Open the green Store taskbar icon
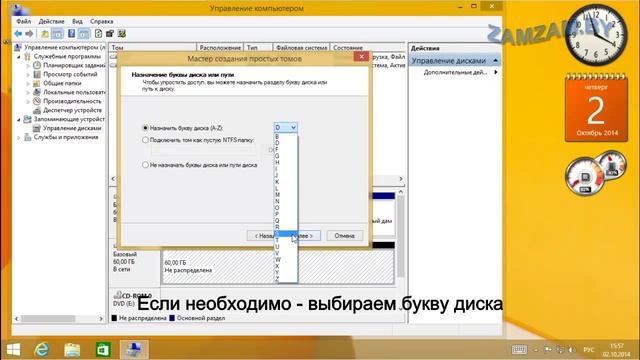 pyautogui.click(x=103, y=350)
